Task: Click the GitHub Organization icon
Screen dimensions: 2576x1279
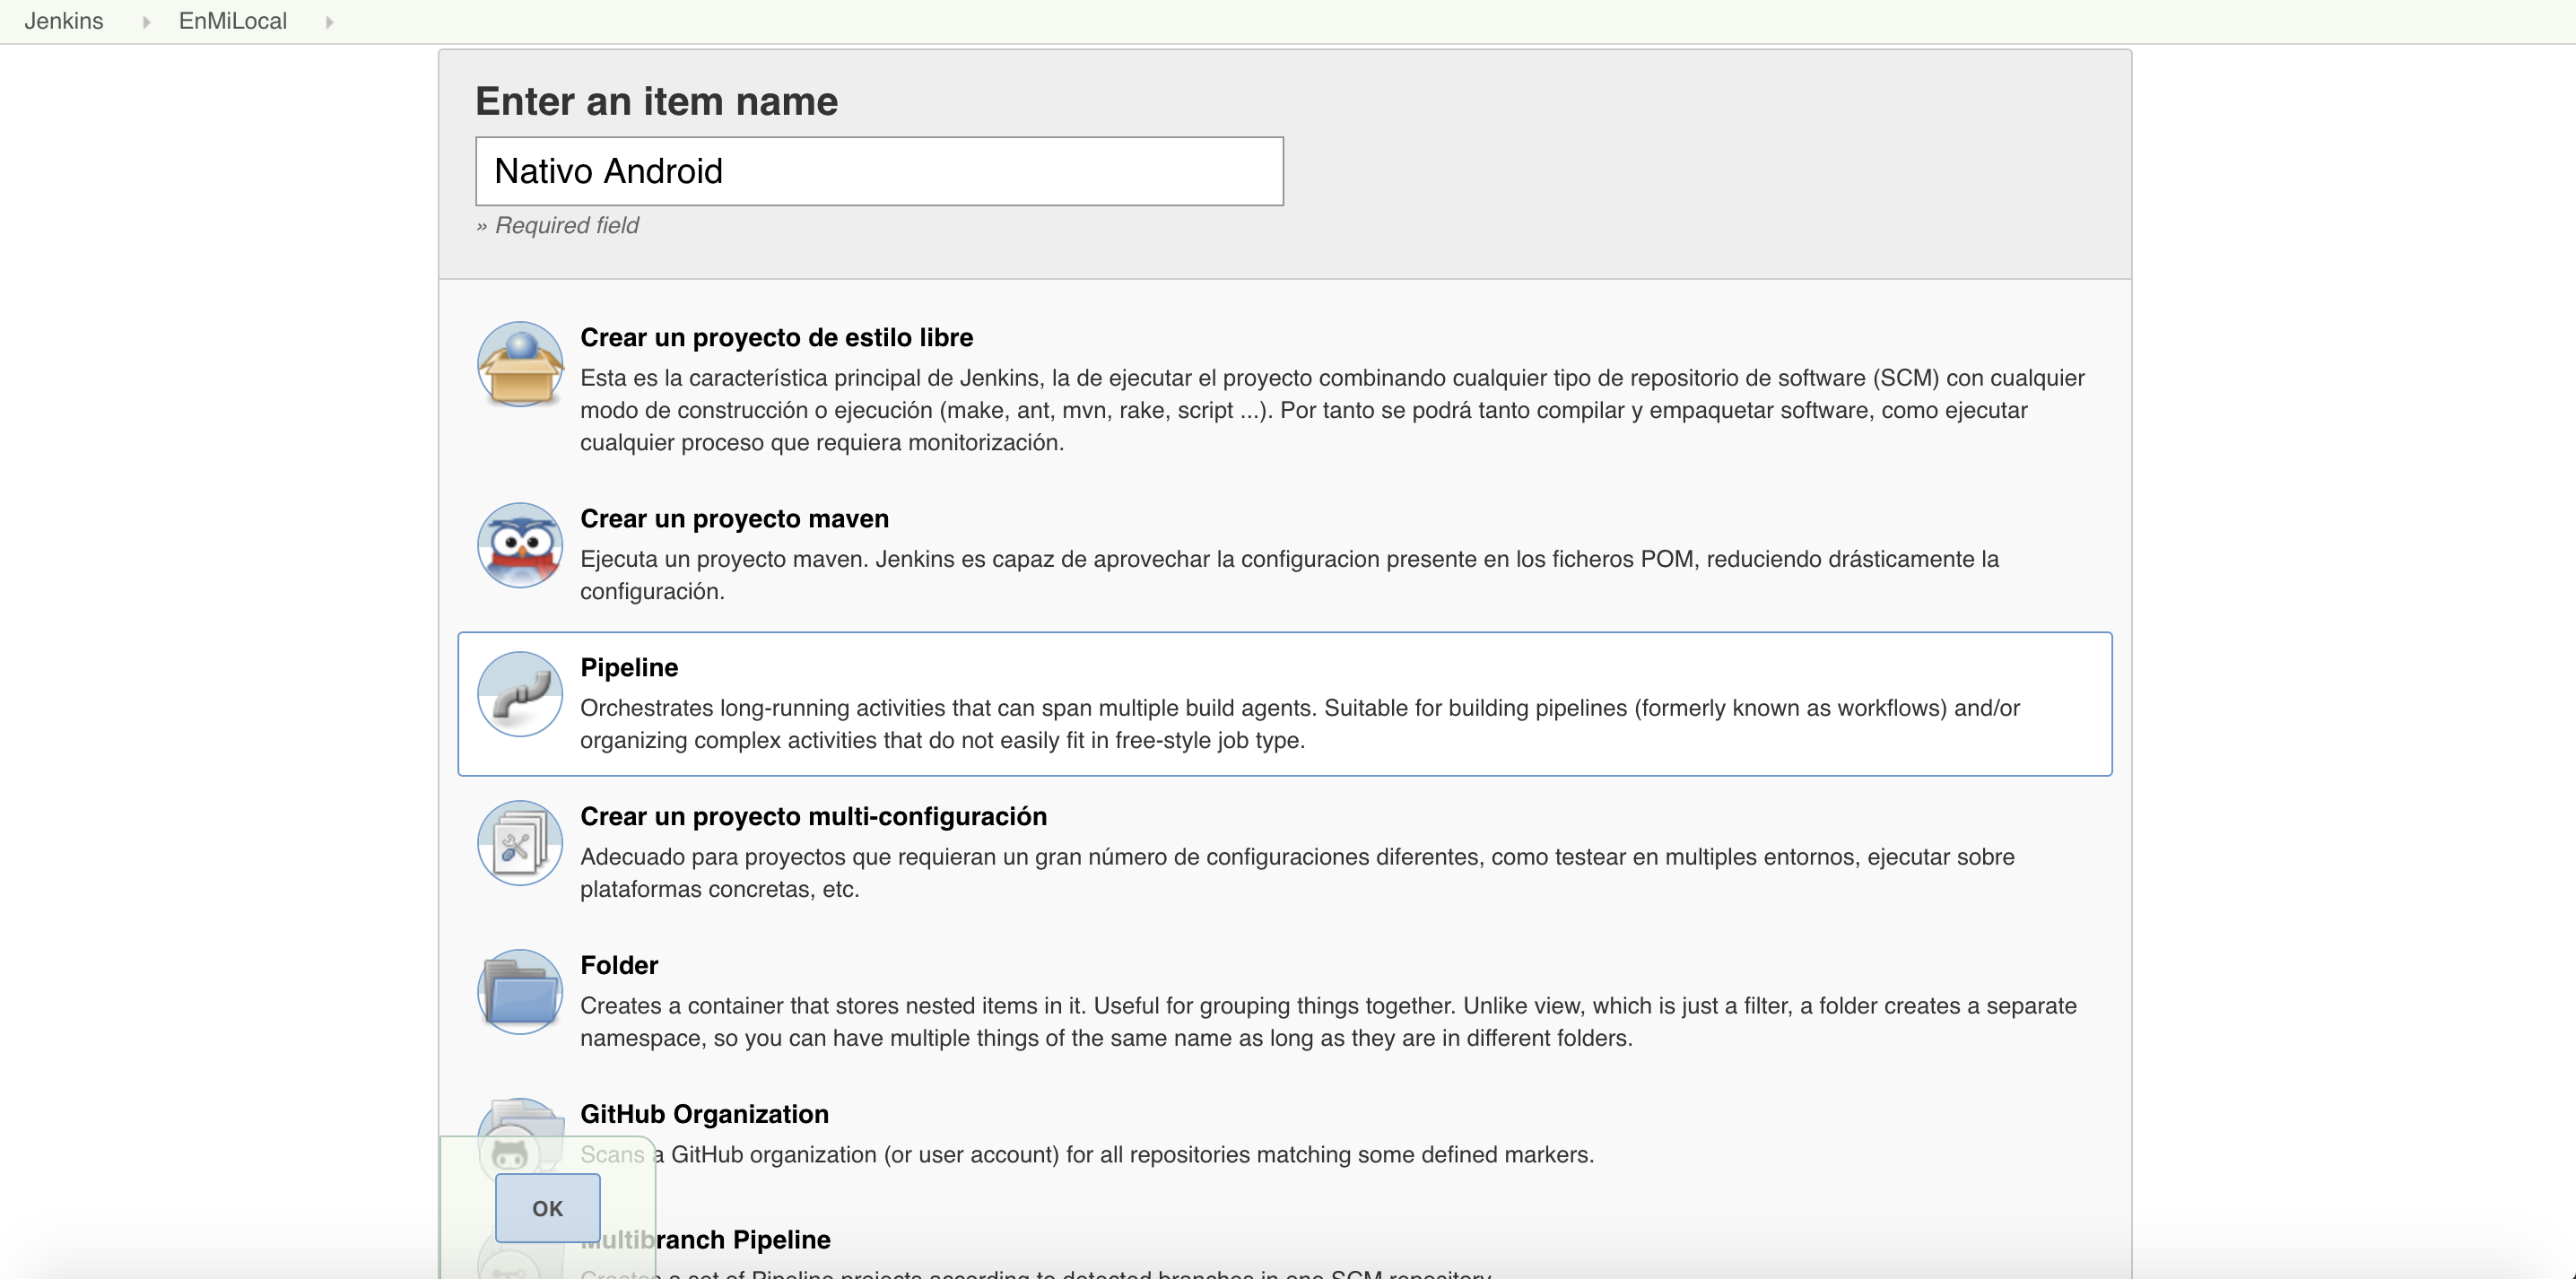Action: [520, 1141]
